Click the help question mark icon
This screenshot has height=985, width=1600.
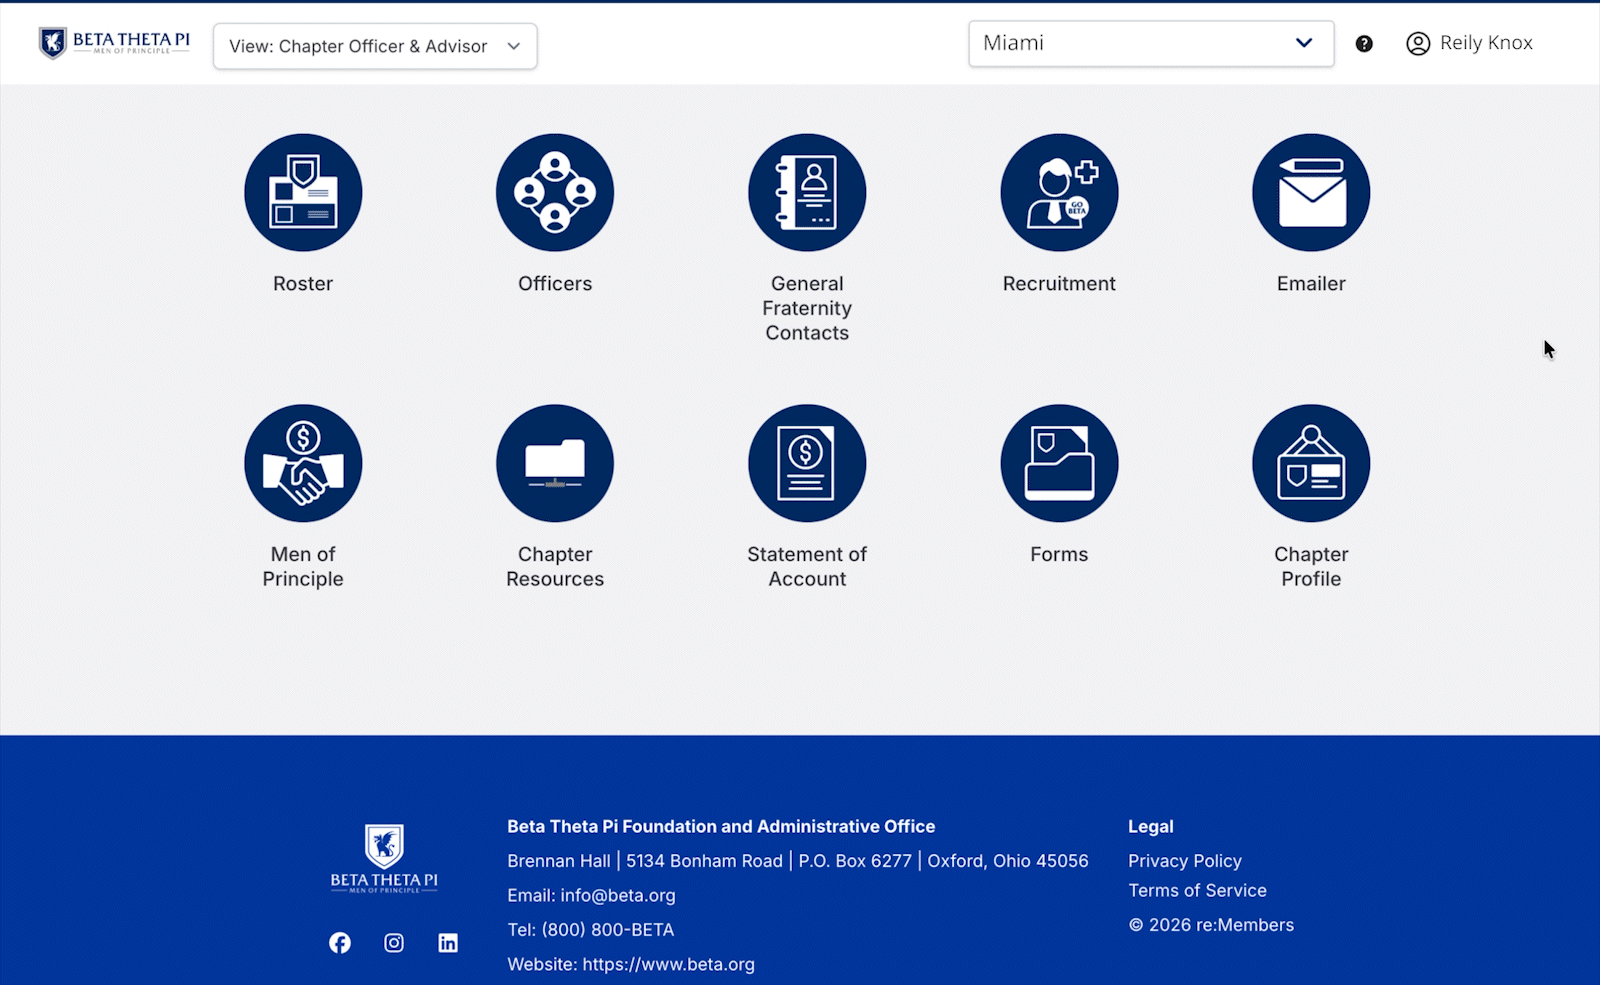1364,44
